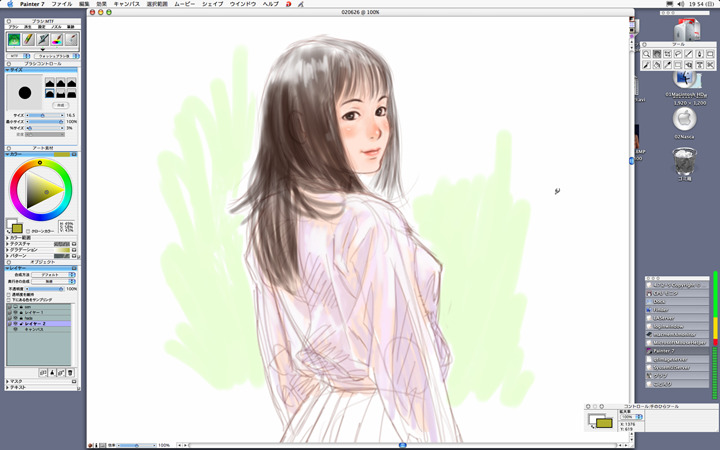The height and width of the screenshot is (450, 720).
Task: Expand the マスク section
Action: [9, 381]
